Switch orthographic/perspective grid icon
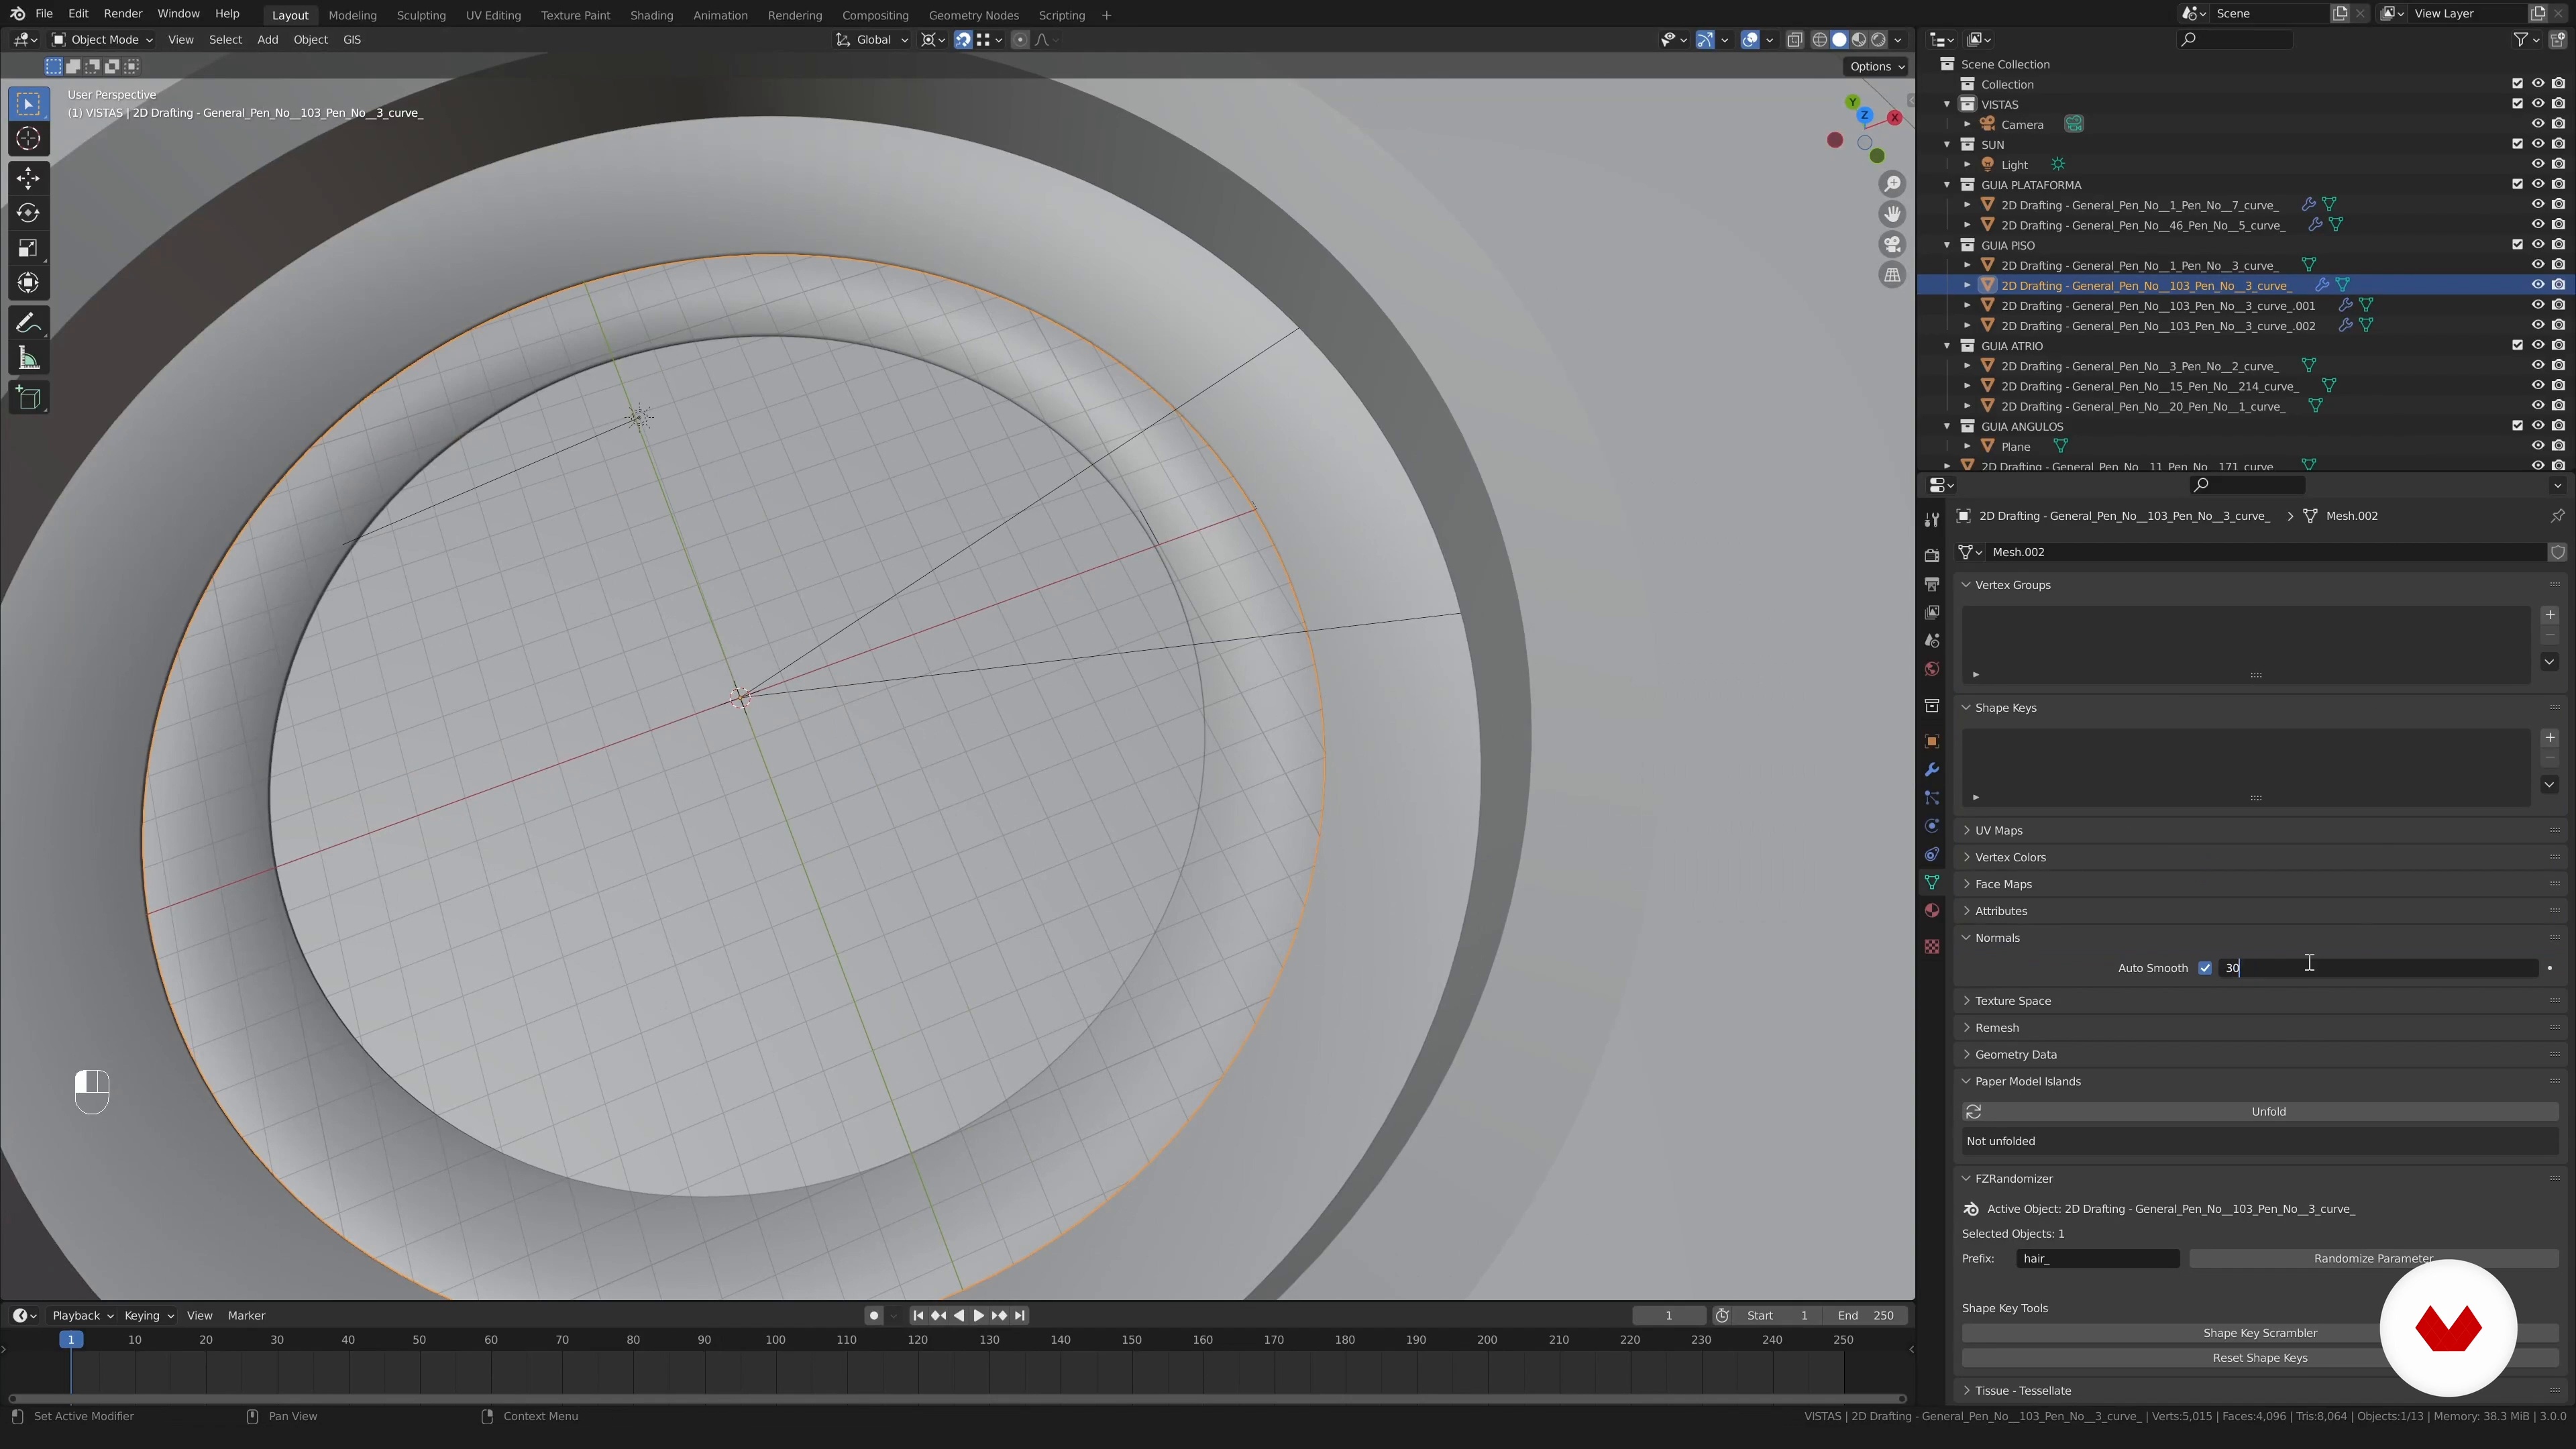This screenshot has width=2576, height=1449. (x=1892, y=275)
